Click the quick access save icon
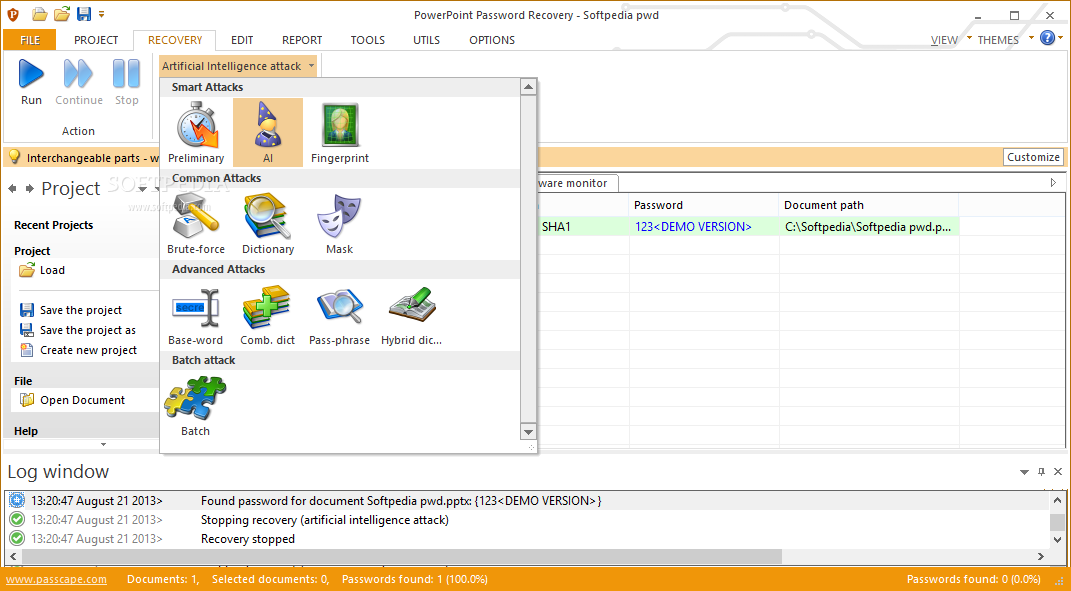Image resolution: width=1071 pixels, height=591 pixels. click(x=84, y=14)
